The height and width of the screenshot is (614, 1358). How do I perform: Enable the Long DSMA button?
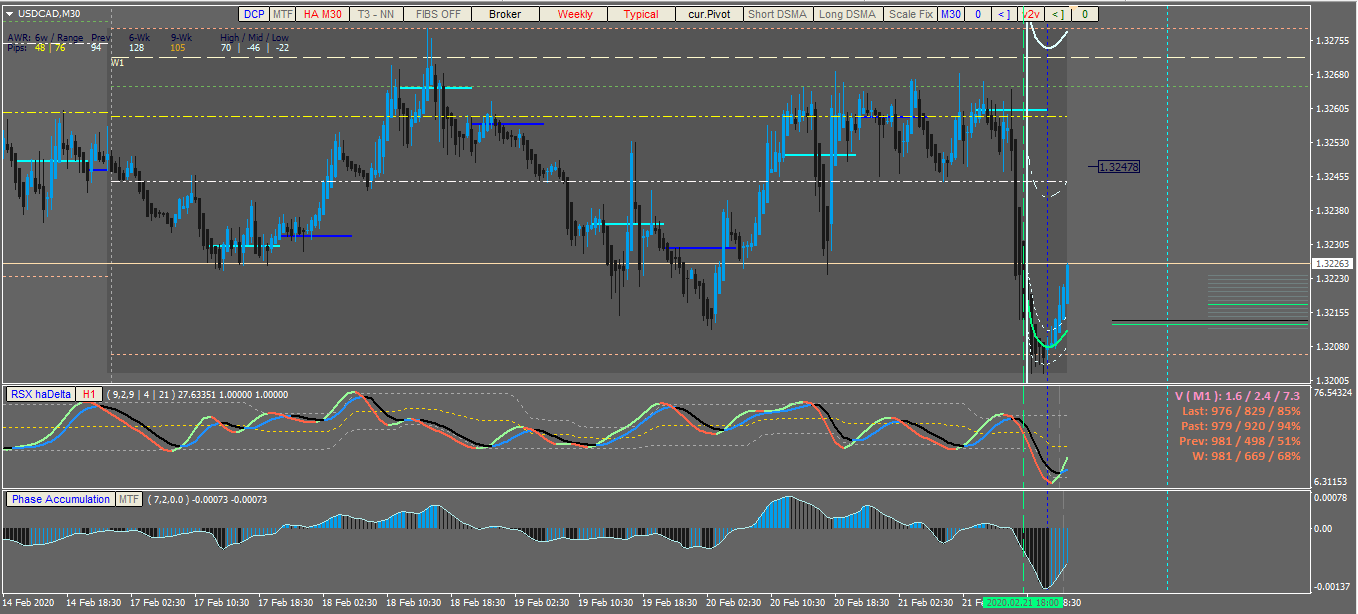[846, 14]
